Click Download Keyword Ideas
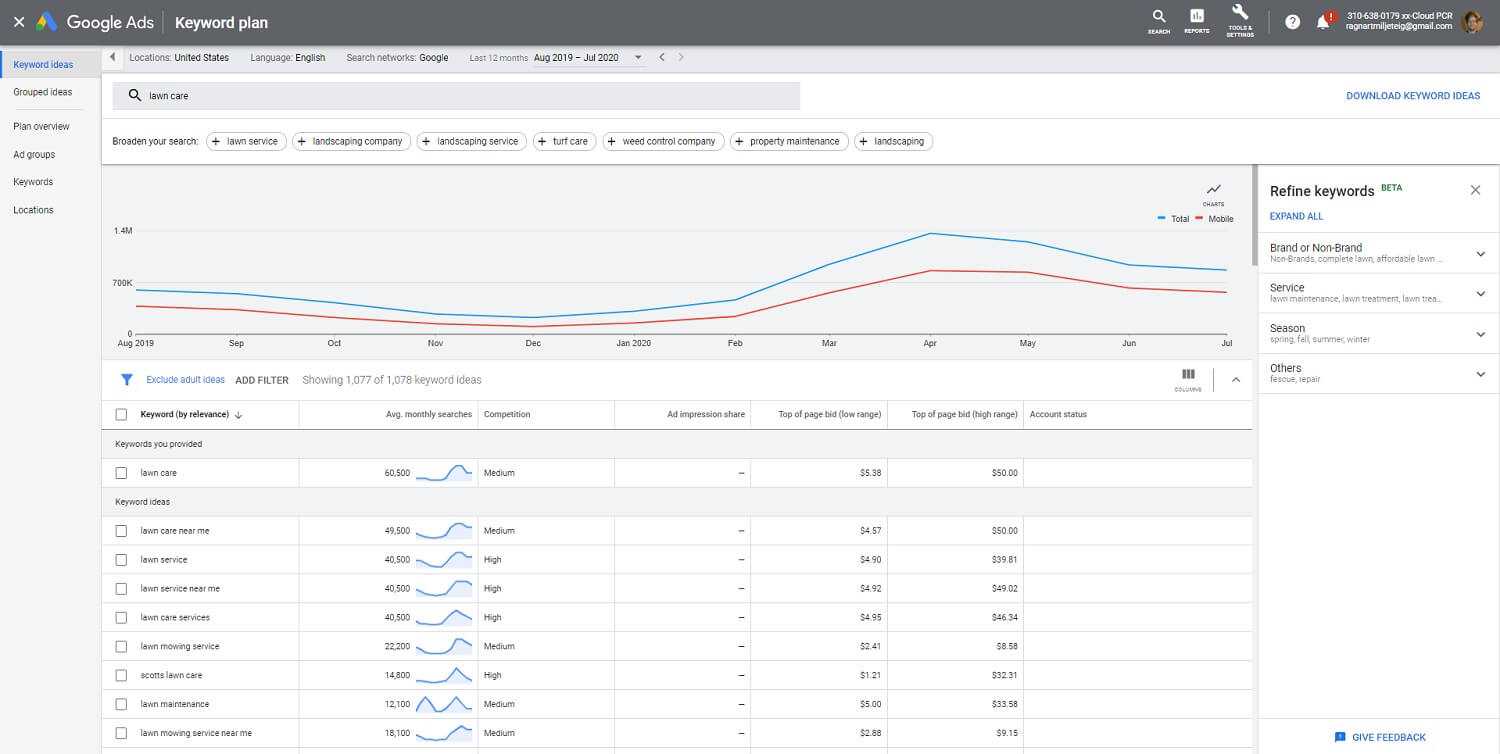 (1413, 96)
